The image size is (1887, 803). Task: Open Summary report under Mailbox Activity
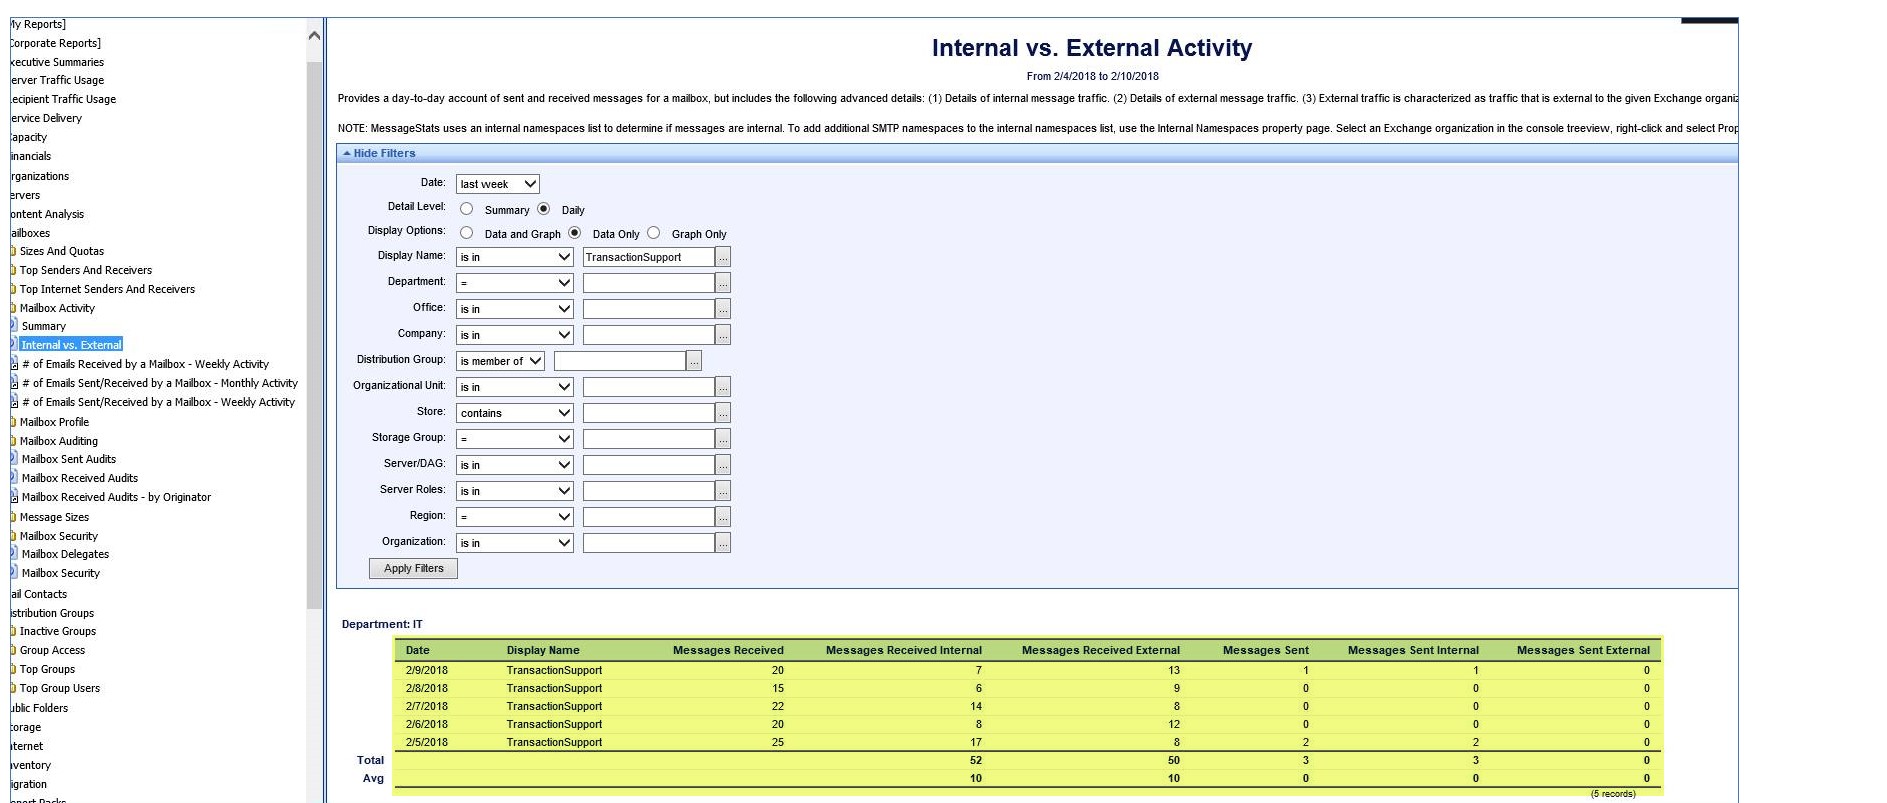pyautogui.click(x=44, y=326)
